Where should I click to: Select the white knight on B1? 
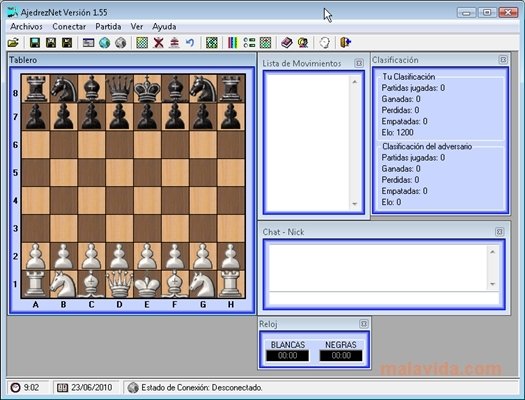click(63, 284)
